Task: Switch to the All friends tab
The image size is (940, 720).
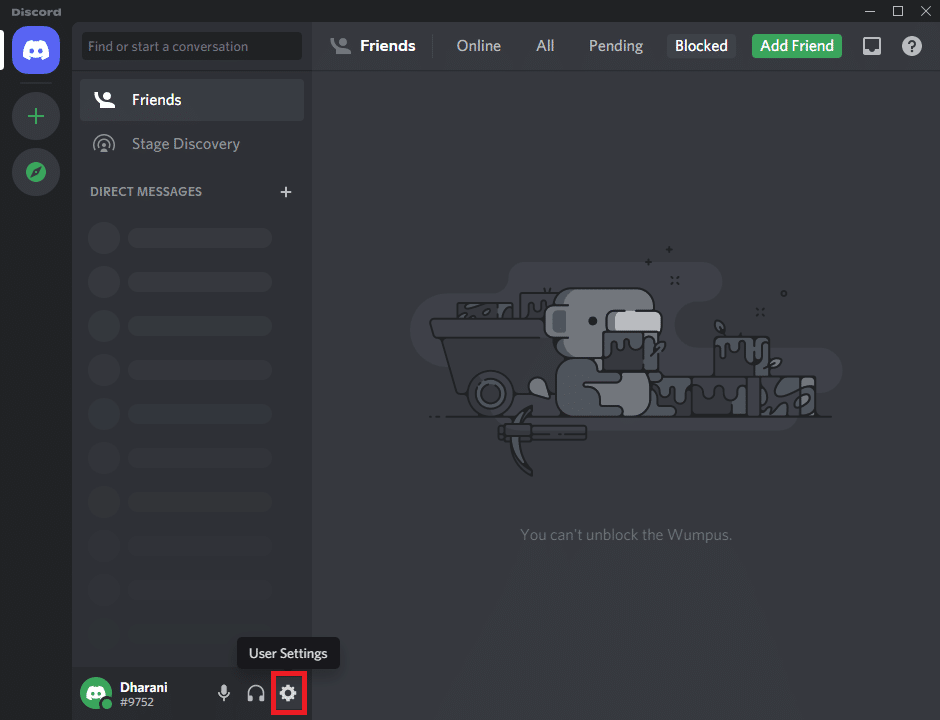Action: [x=545, y=46]
